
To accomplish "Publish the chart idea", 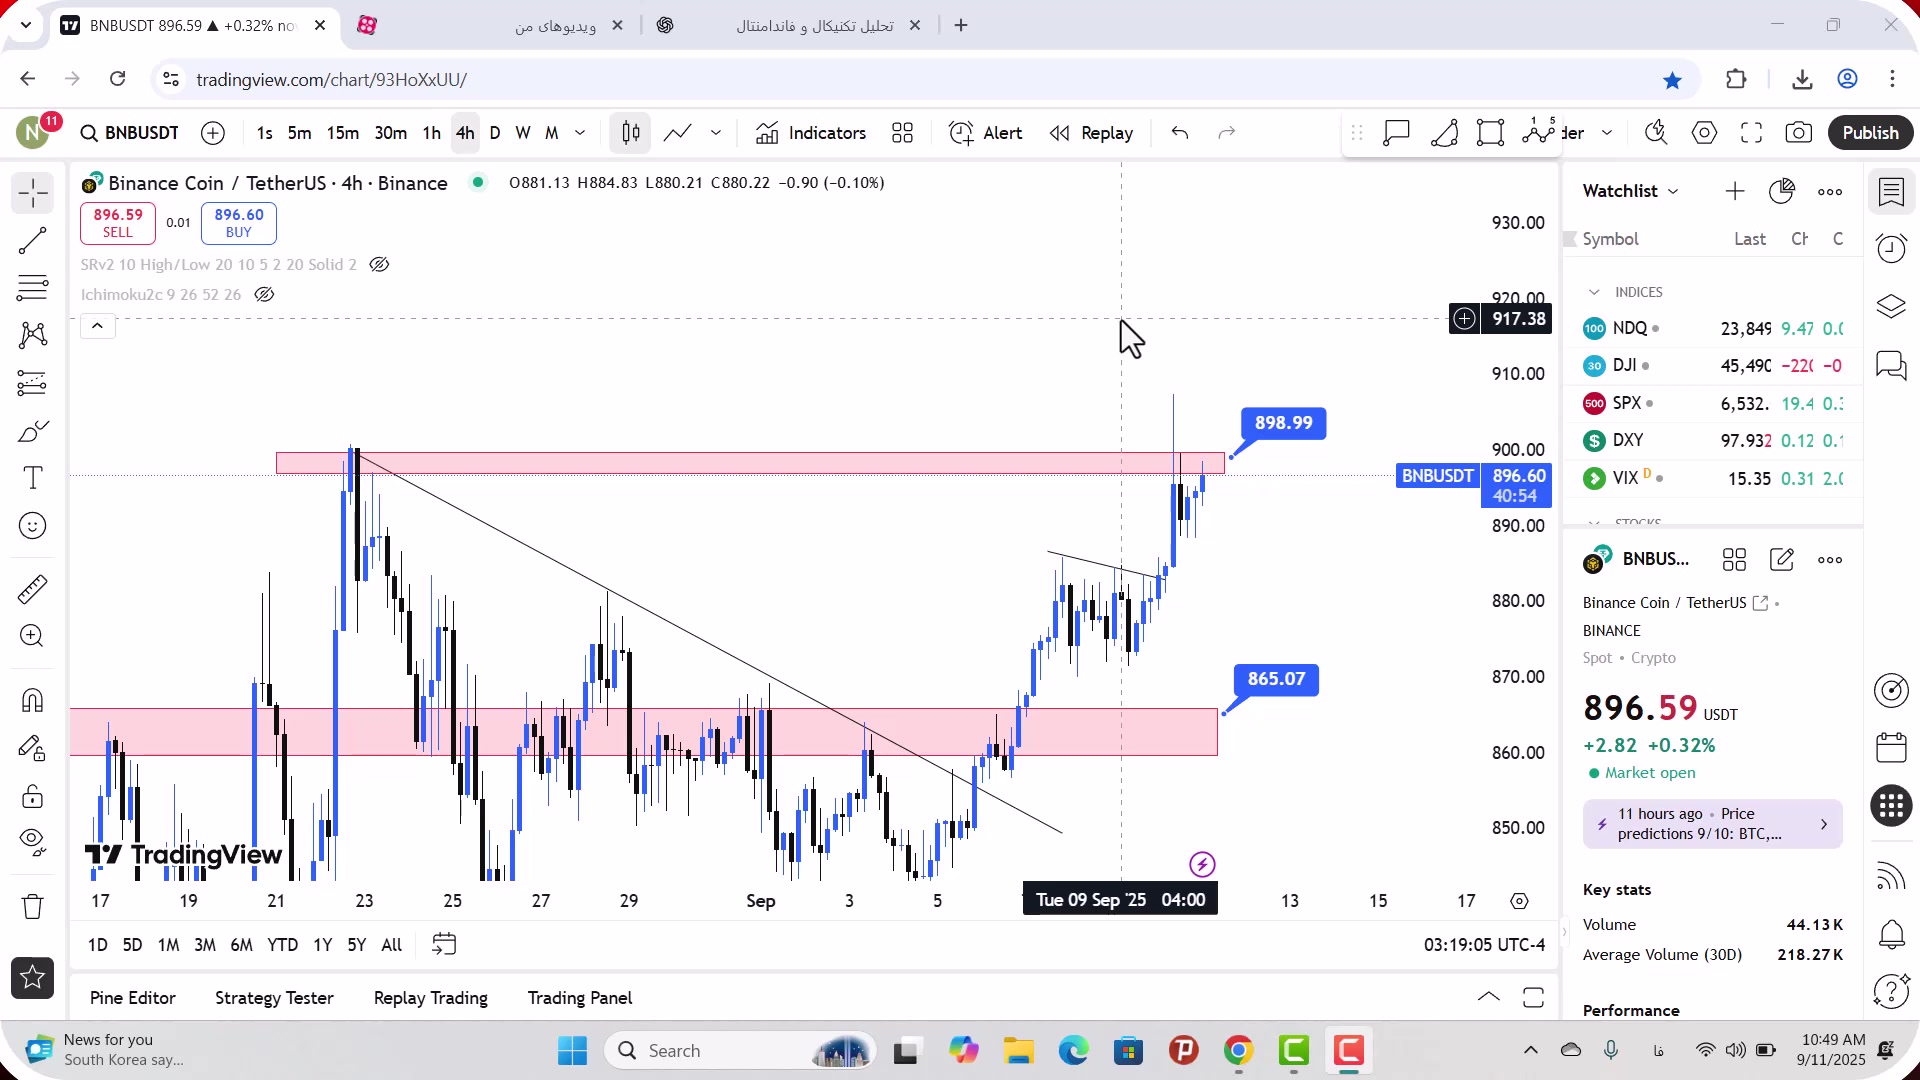I will click(x=1870, y=133).
